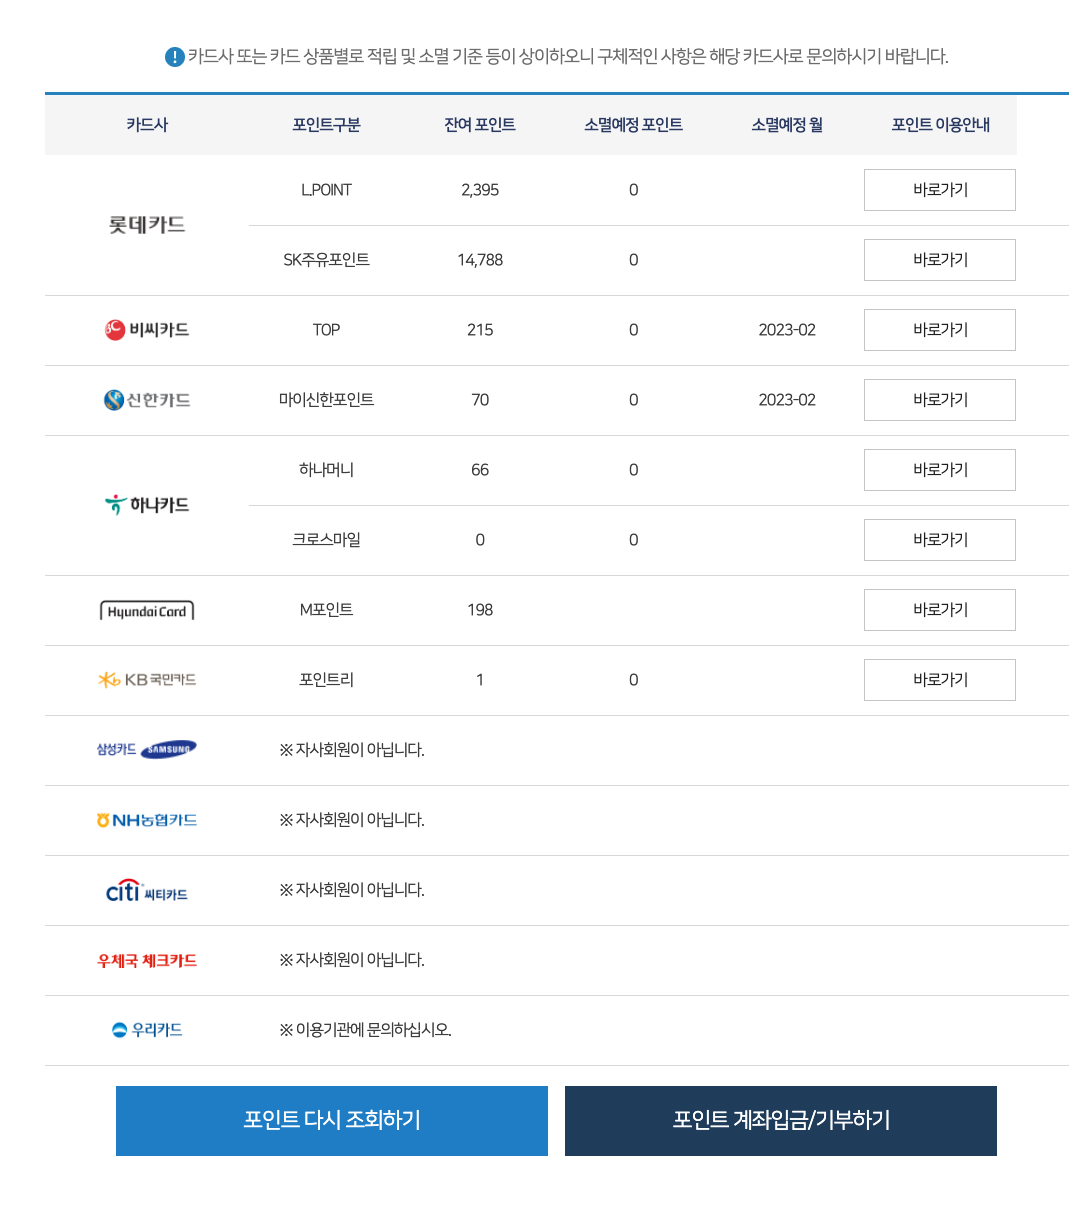Viewport: 1088px width, 1212px height.
Task: Click 포인트 다시 조회하기 button
Action: click(332, 1121)
